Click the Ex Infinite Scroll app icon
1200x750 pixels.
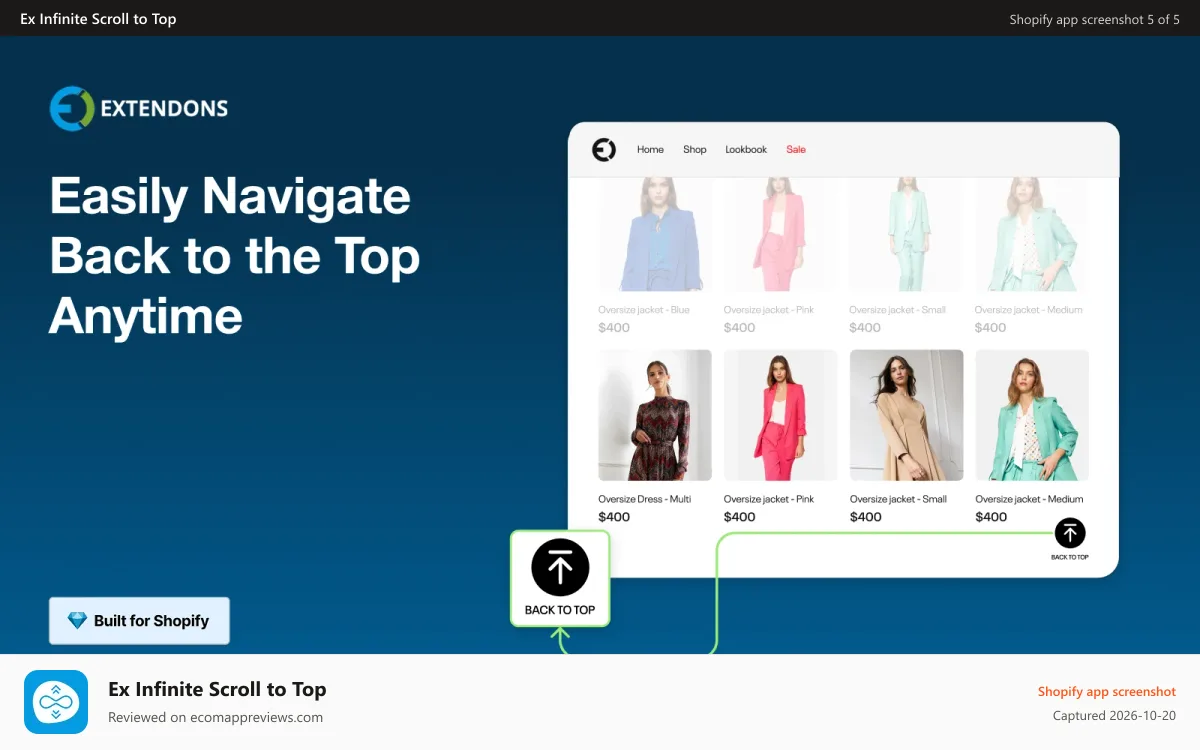56,702
